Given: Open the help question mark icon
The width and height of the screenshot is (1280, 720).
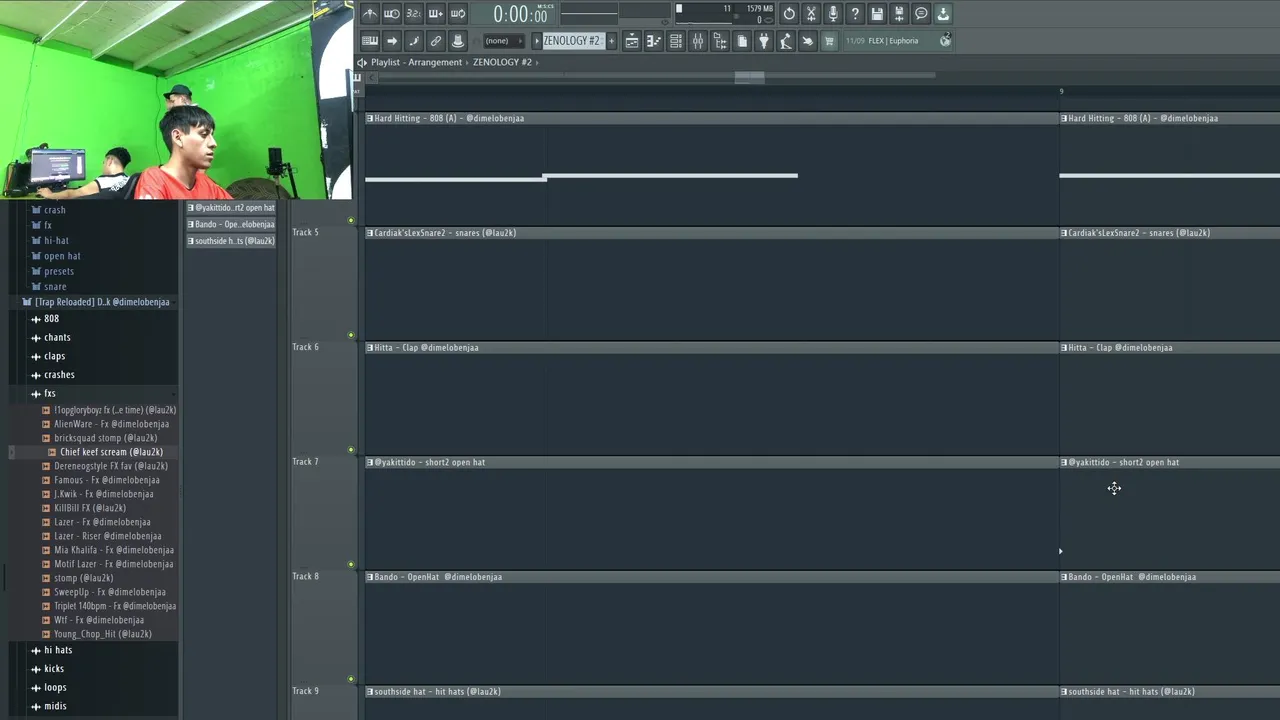Looking at the screenshot, I should (855, 14).
